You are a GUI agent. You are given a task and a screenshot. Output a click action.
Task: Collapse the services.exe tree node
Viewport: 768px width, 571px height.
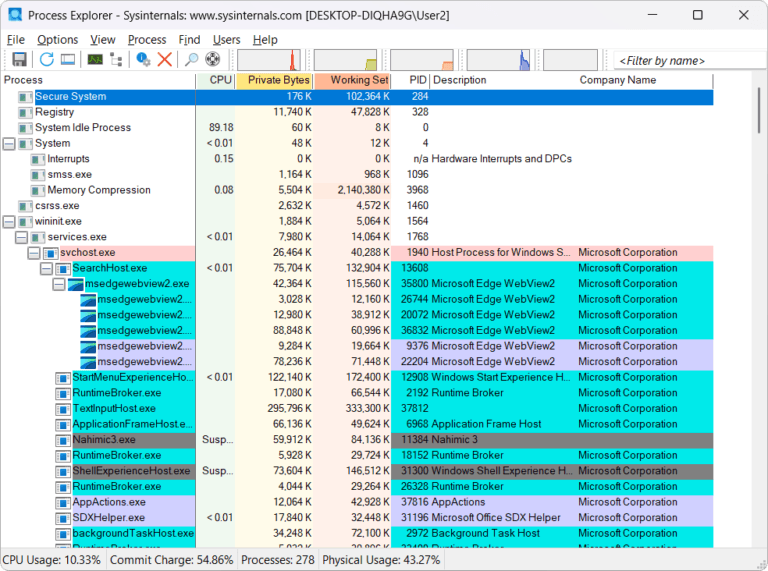pos(21,237)
